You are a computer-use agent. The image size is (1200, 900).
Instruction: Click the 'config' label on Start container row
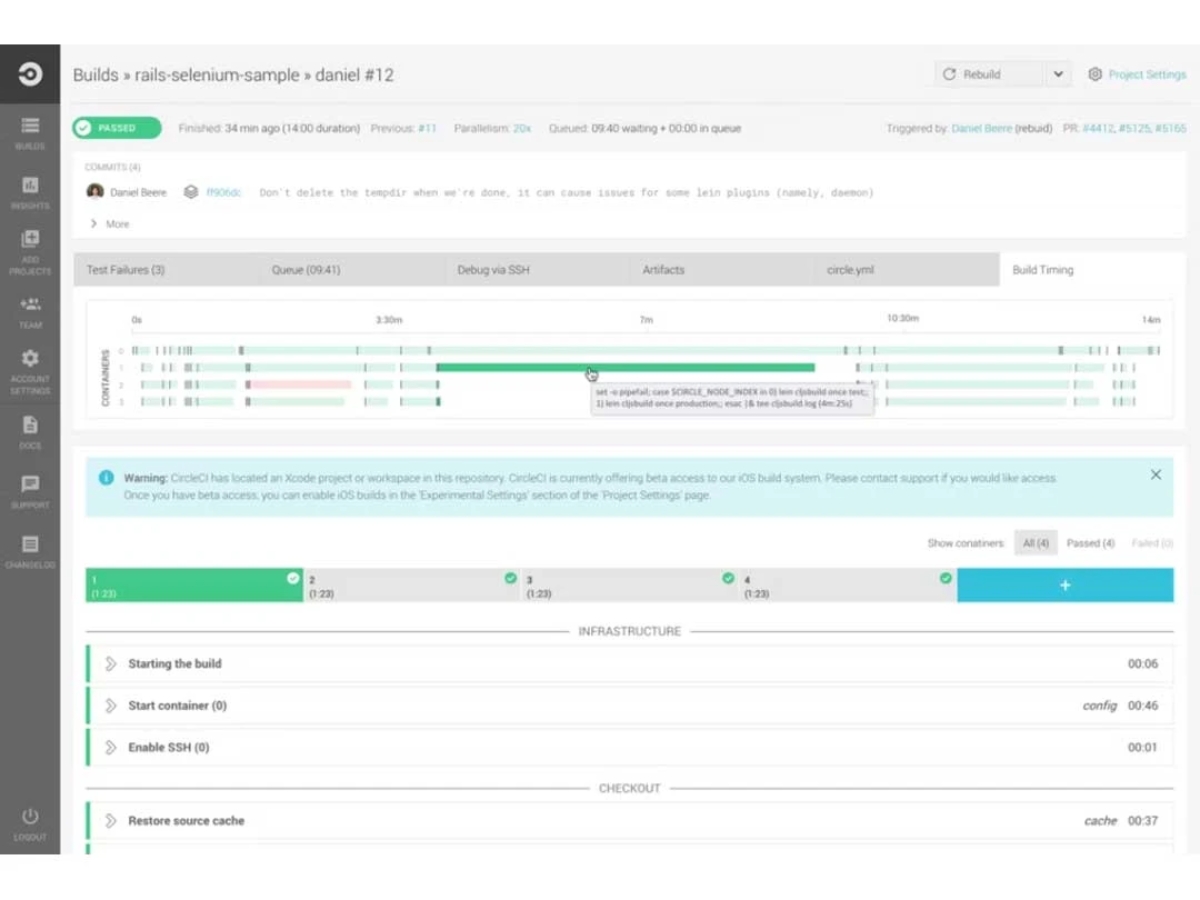[1099, 706]
